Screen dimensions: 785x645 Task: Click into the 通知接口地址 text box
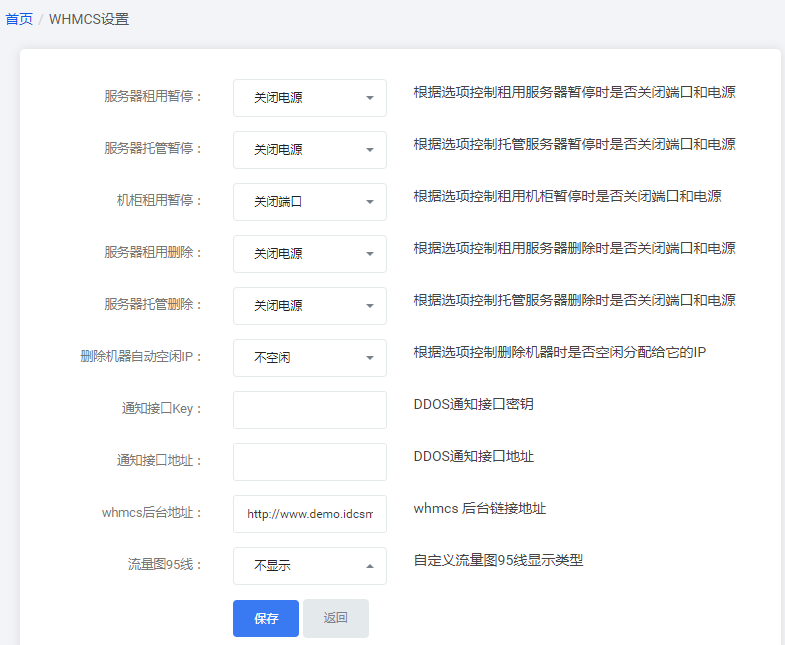click(x=310, y=462)
